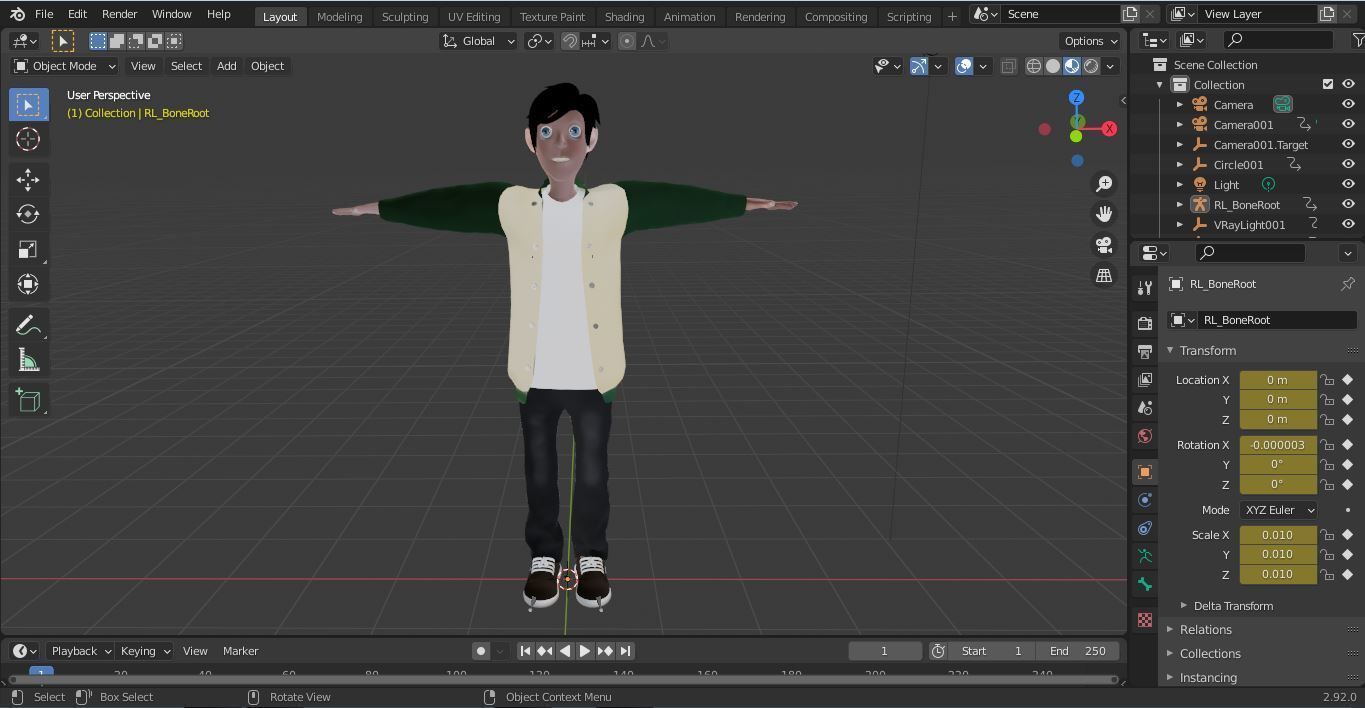Select the Select Box tool
The width and height of the screenshot is (1365, 708).
pyautogui.click(x=28, y=105)
